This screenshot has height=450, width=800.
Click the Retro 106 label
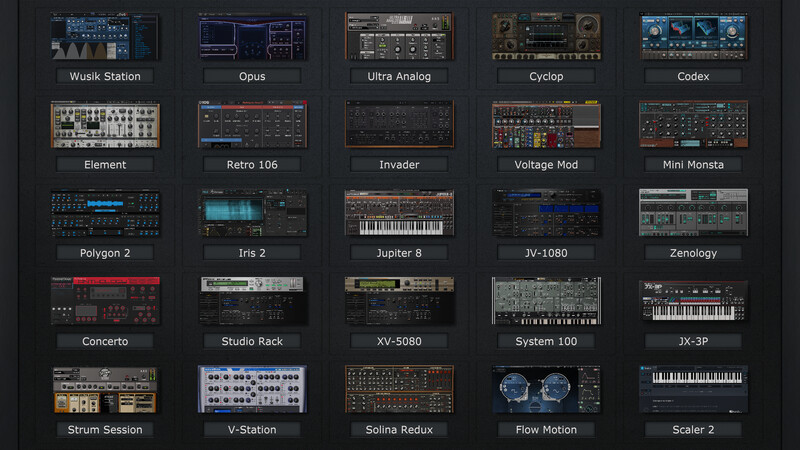pos(252,164)
